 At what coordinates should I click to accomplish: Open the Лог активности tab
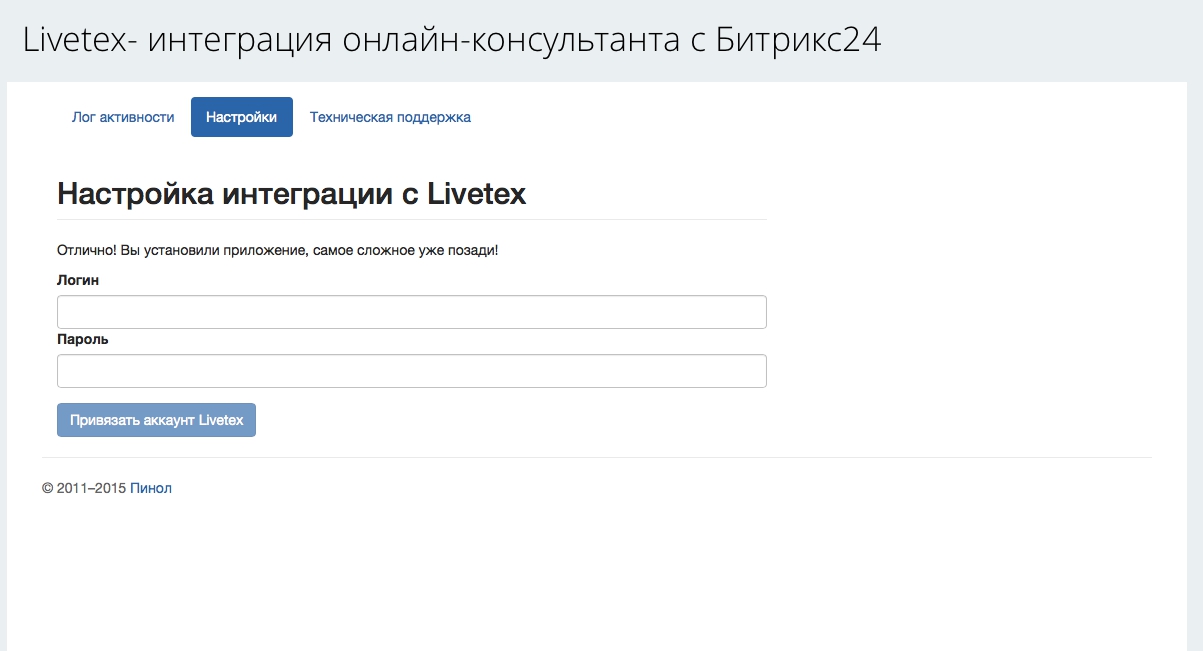[123, 117]
